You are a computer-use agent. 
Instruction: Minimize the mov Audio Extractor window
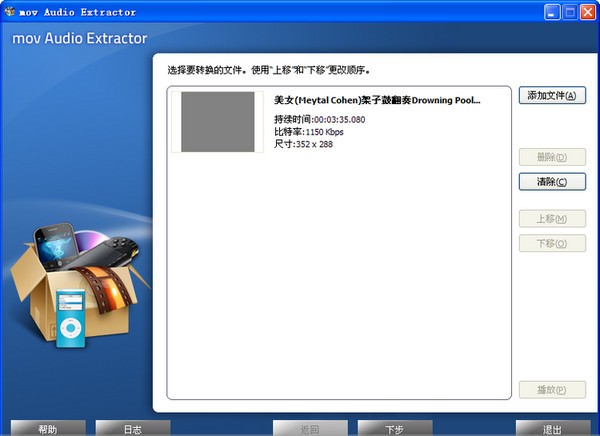tap(551, 12)
